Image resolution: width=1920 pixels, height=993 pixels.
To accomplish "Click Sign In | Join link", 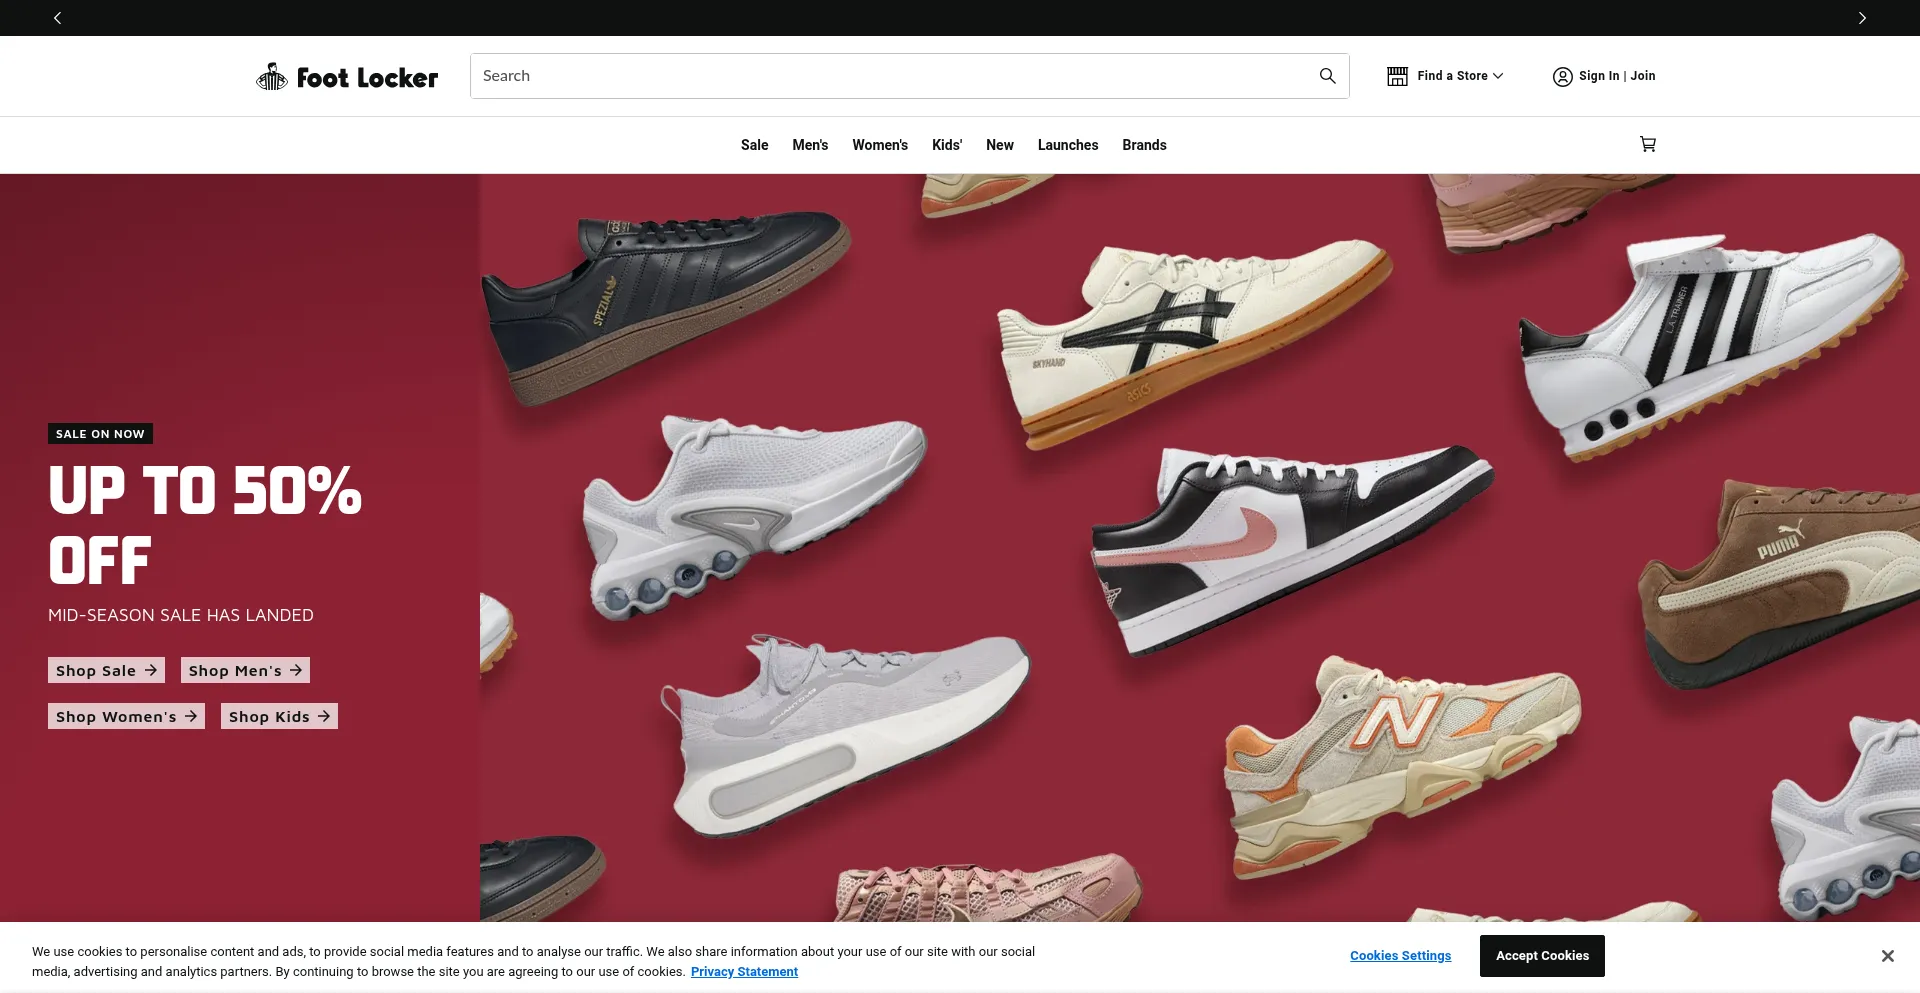I will 1617,76.
